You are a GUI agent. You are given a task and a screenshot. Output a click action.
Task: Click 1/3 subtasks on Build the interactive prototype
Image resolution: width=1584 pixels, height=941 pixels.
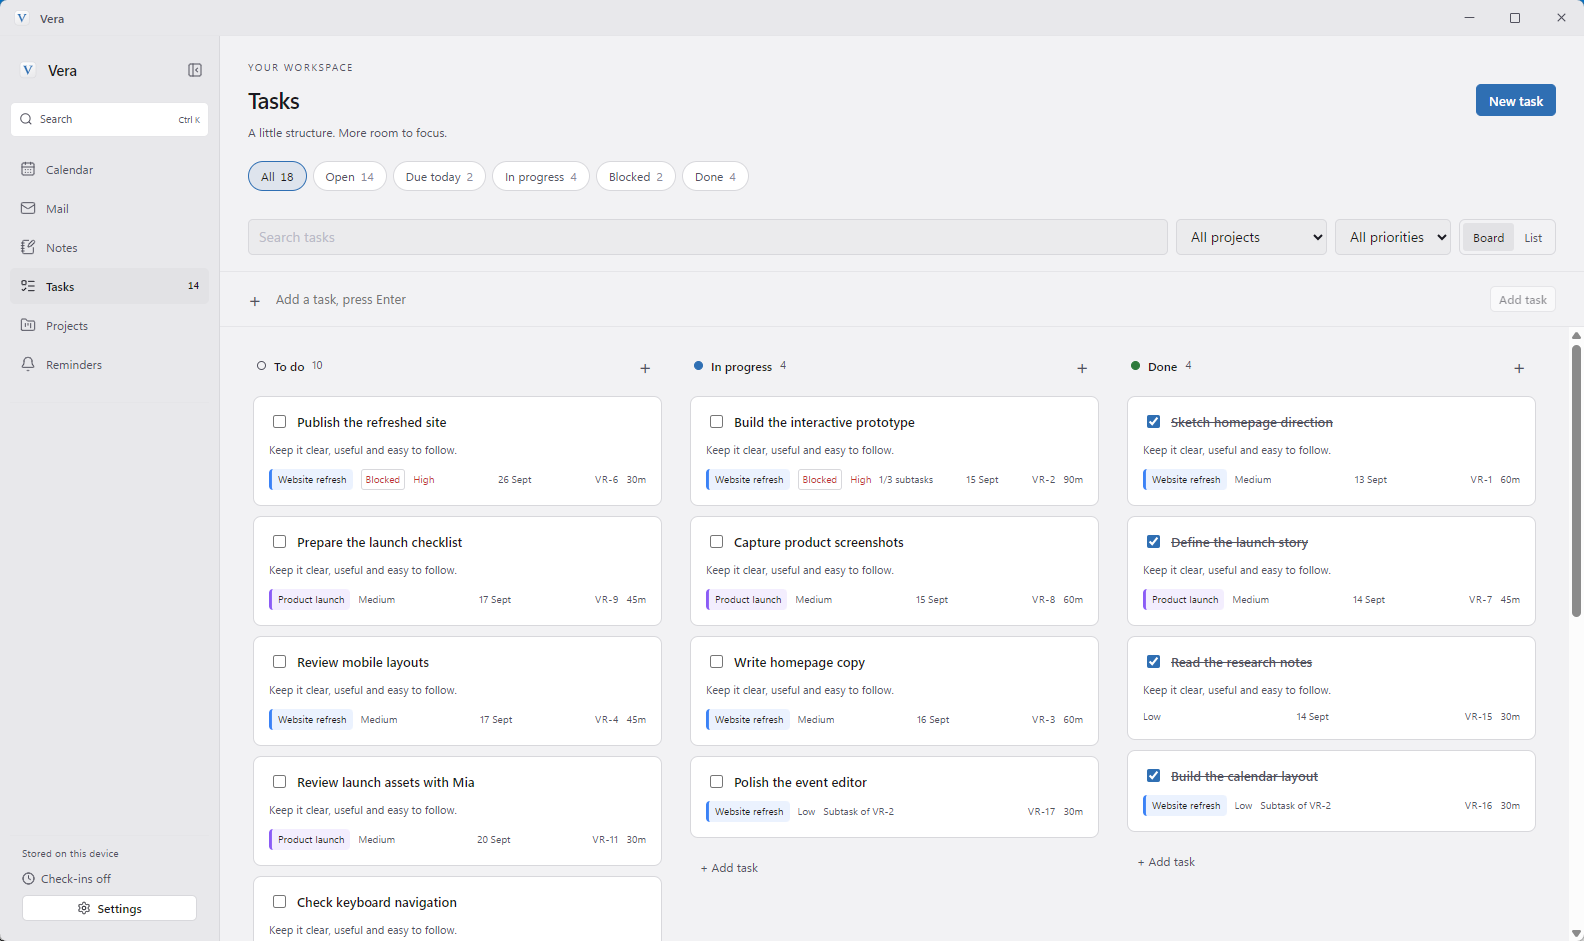point(906,480)
